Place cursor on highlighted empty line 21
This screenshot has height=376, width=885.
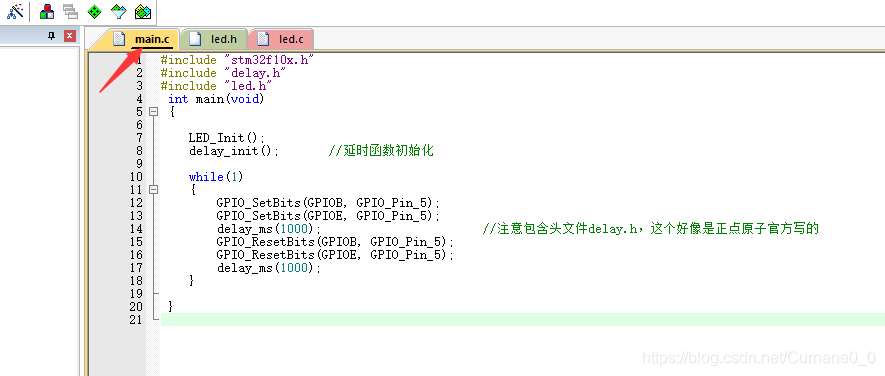pos(523,320)
